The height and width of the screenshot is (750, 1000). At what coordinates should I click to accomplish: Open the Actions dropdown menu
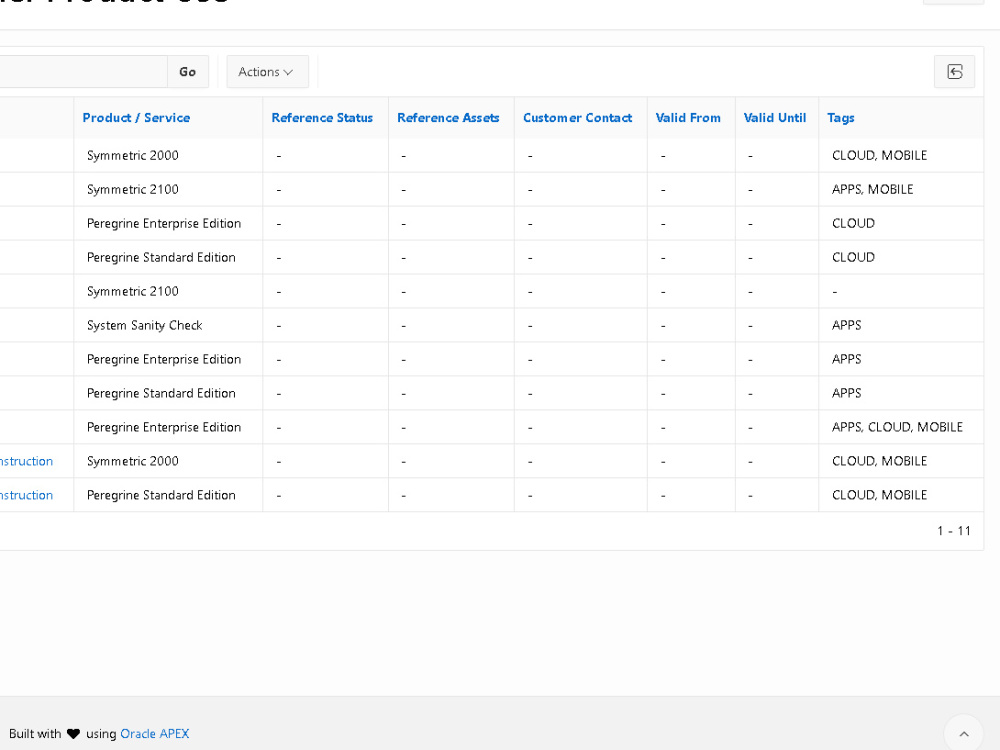[x=267, y=71]
